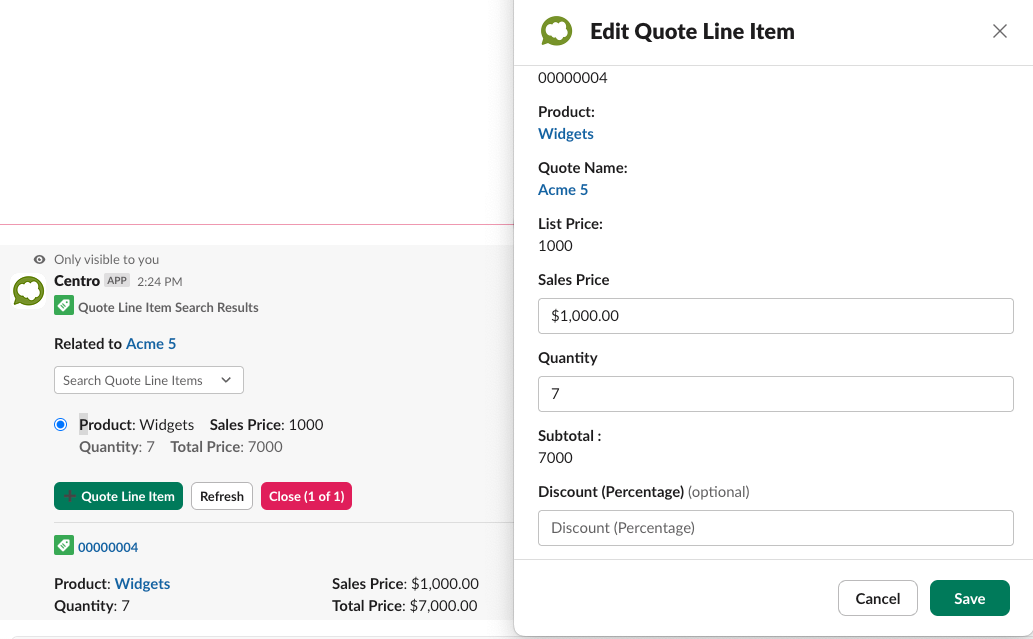
Task: Click the green tag icon beside 00000004
Action: (x=63, y=546)
